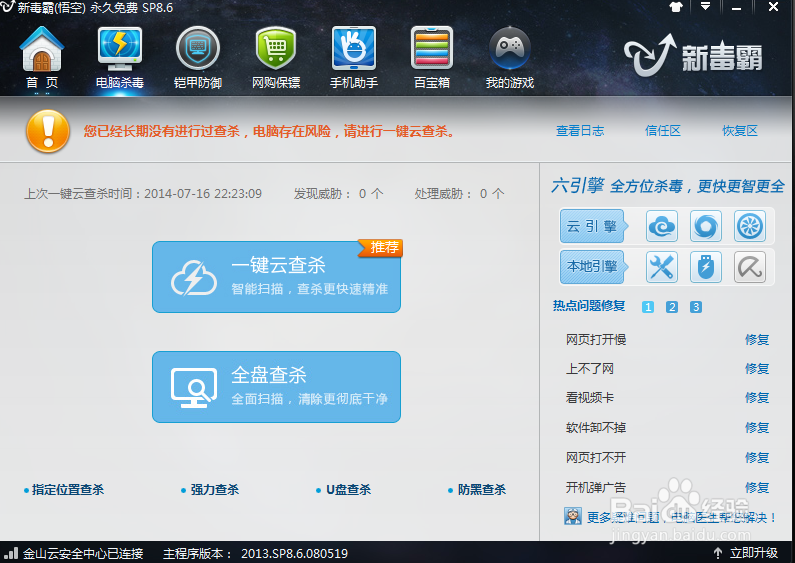Viewport: 795px width, 563px height.
Task: Open 查看日志 log link
Action: click(580, 131)
